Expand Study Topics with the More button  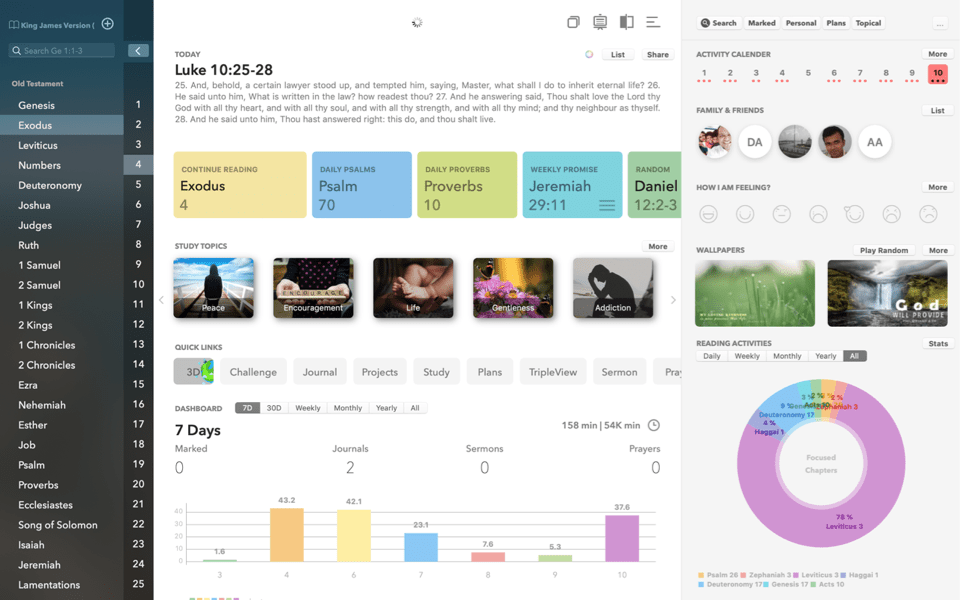click(x=657, y=246)
